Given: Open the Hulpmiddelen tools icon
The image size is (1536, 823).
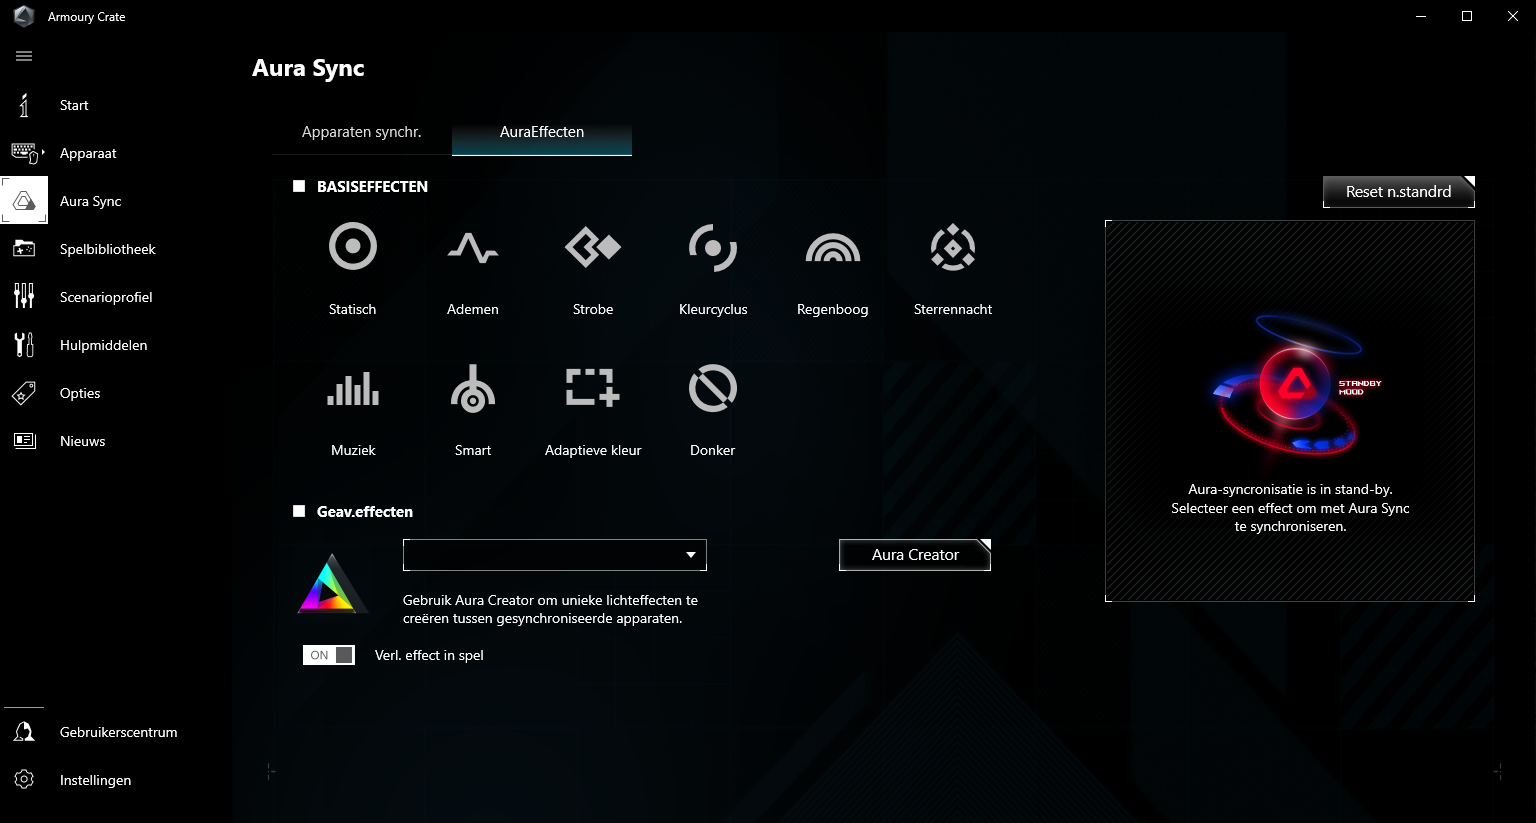Looking at the screenshot, I should point(24,345).
